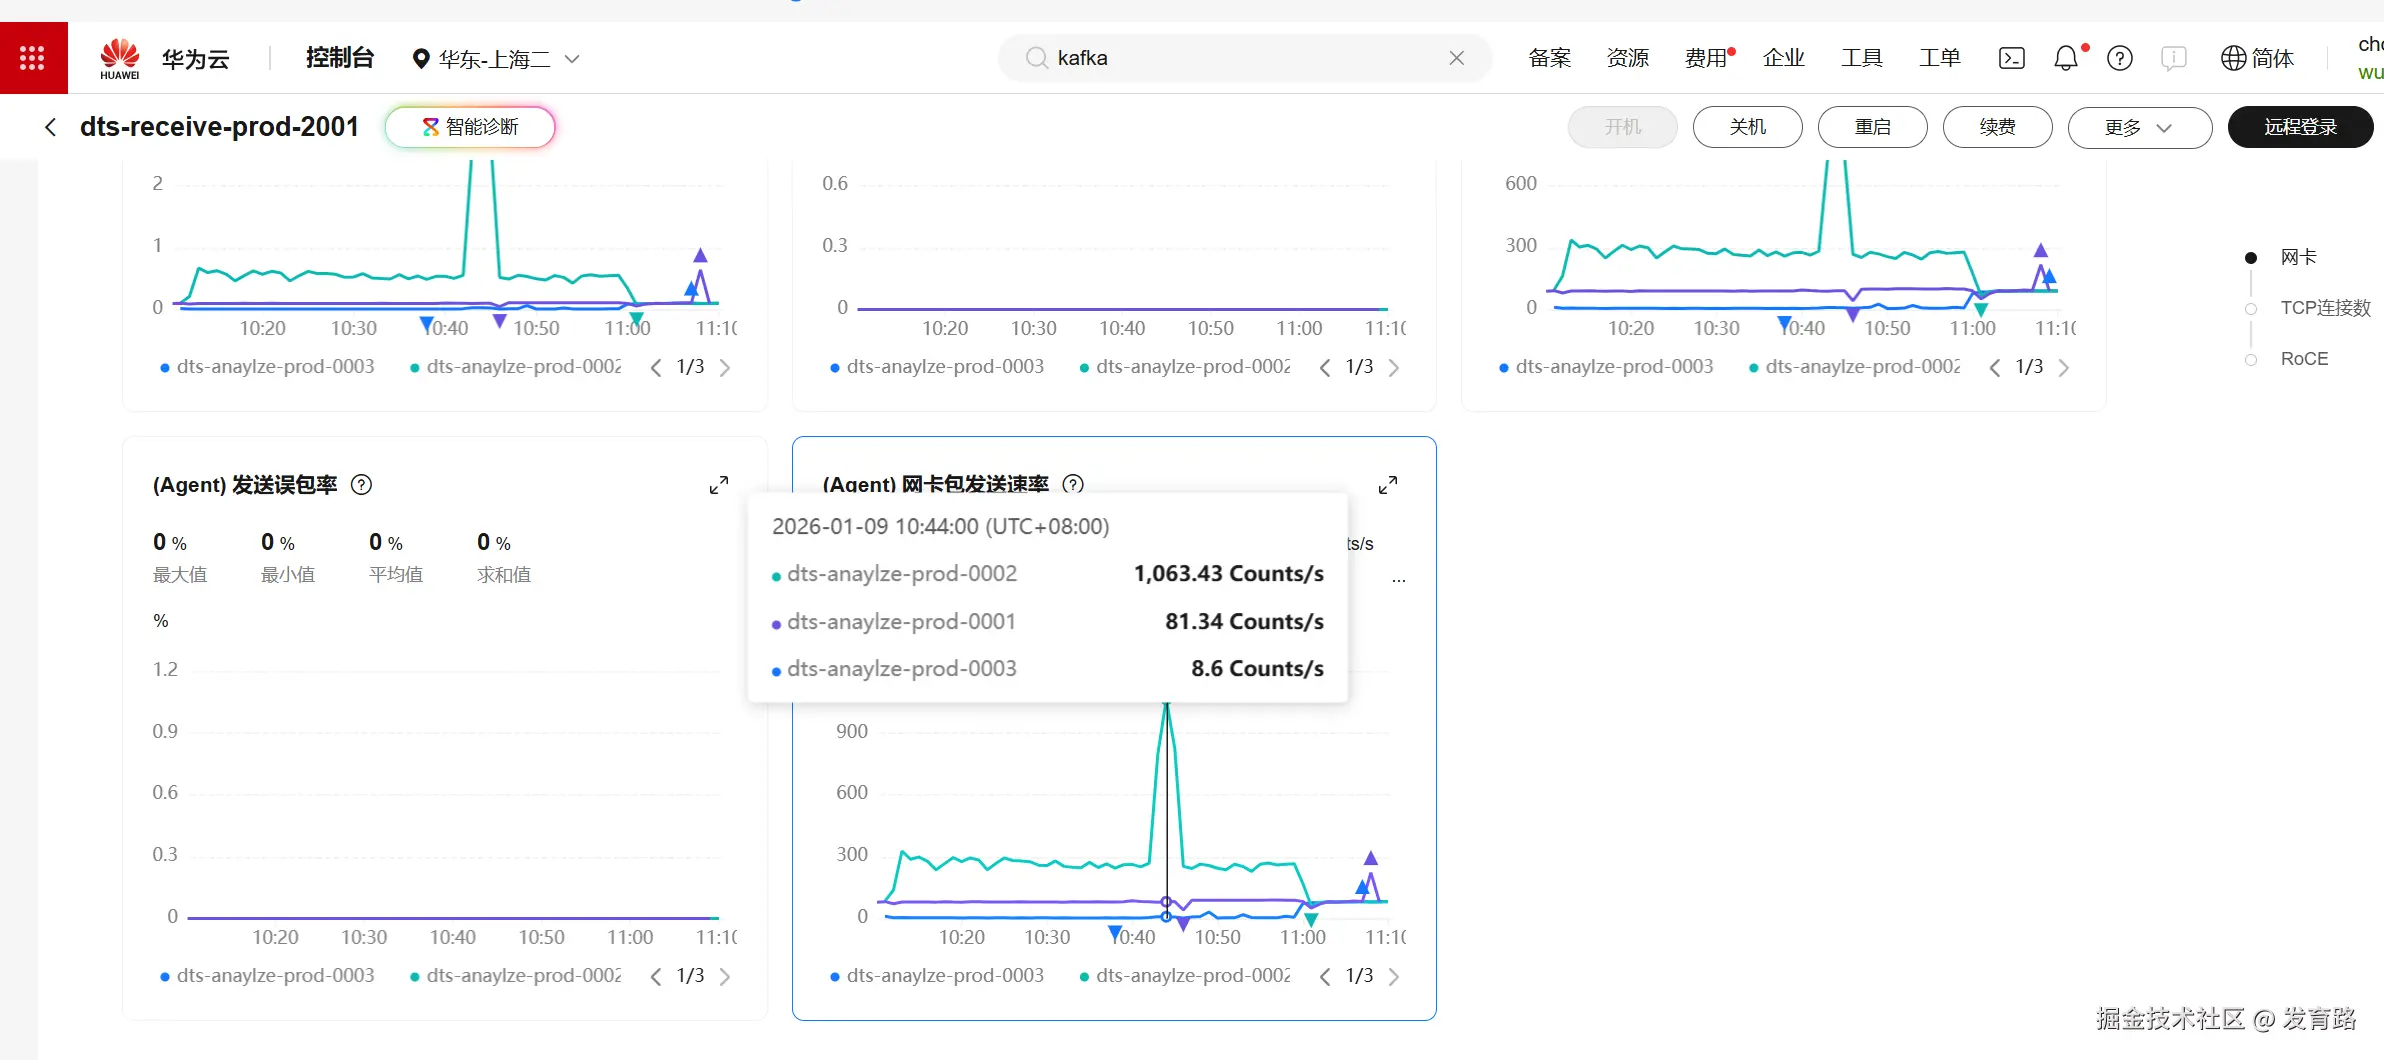Open the CloudShell terminal icon
The image size is (2384, 1060).
click(2011, 58)
